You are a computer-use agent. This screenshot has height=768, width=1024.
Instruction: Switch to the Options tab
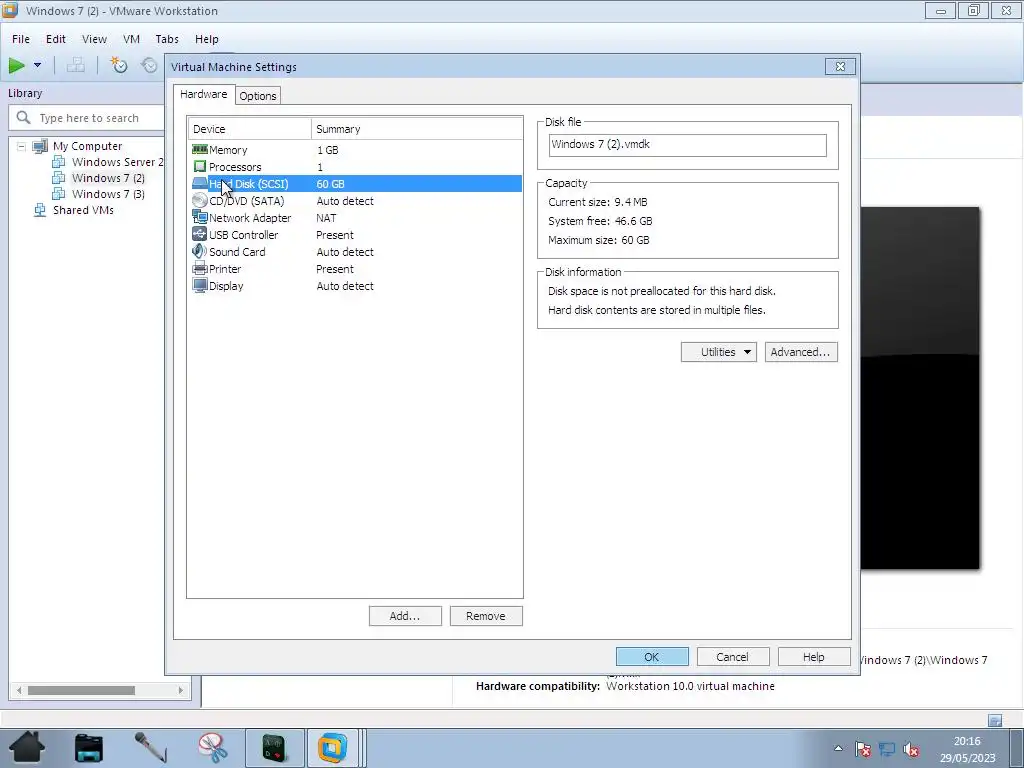(258, 96)
